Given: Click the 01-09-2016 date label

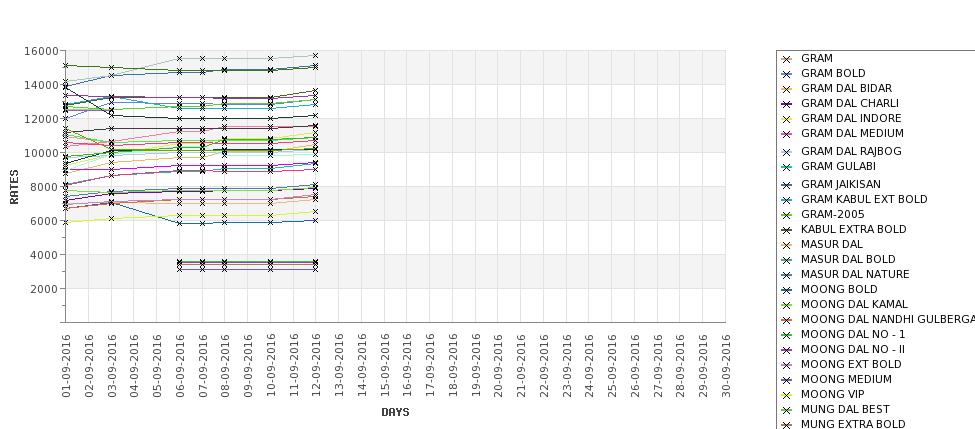Looking at the screenshot, I should click(x=66, y=366).
